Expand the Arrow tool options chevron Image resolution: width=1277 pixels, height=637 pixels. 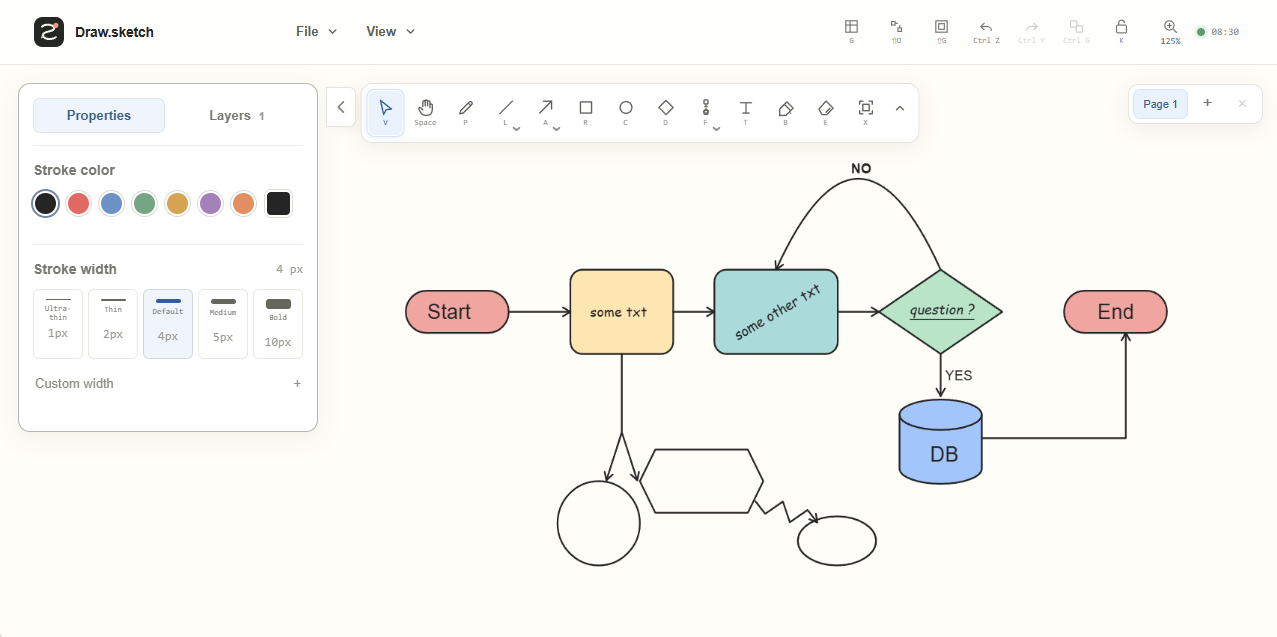click(x=557, y=129)
